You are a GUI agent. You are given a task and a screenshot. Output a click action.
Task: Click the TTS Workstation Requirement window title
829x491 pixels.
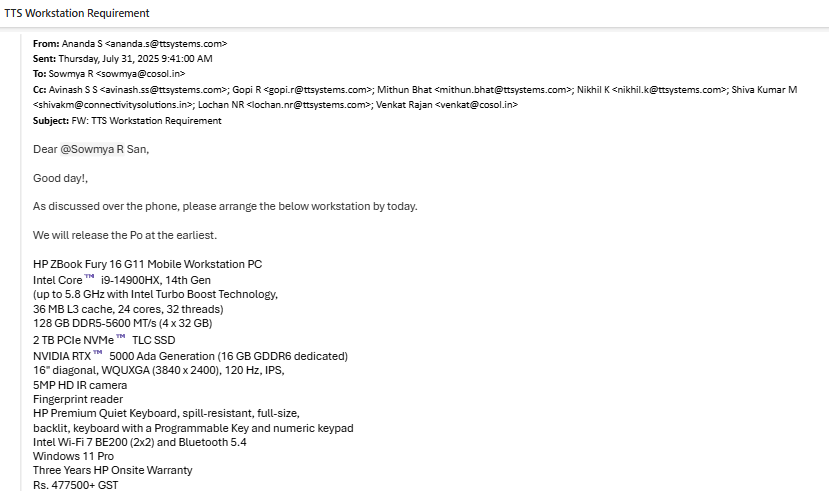[77, 13]
